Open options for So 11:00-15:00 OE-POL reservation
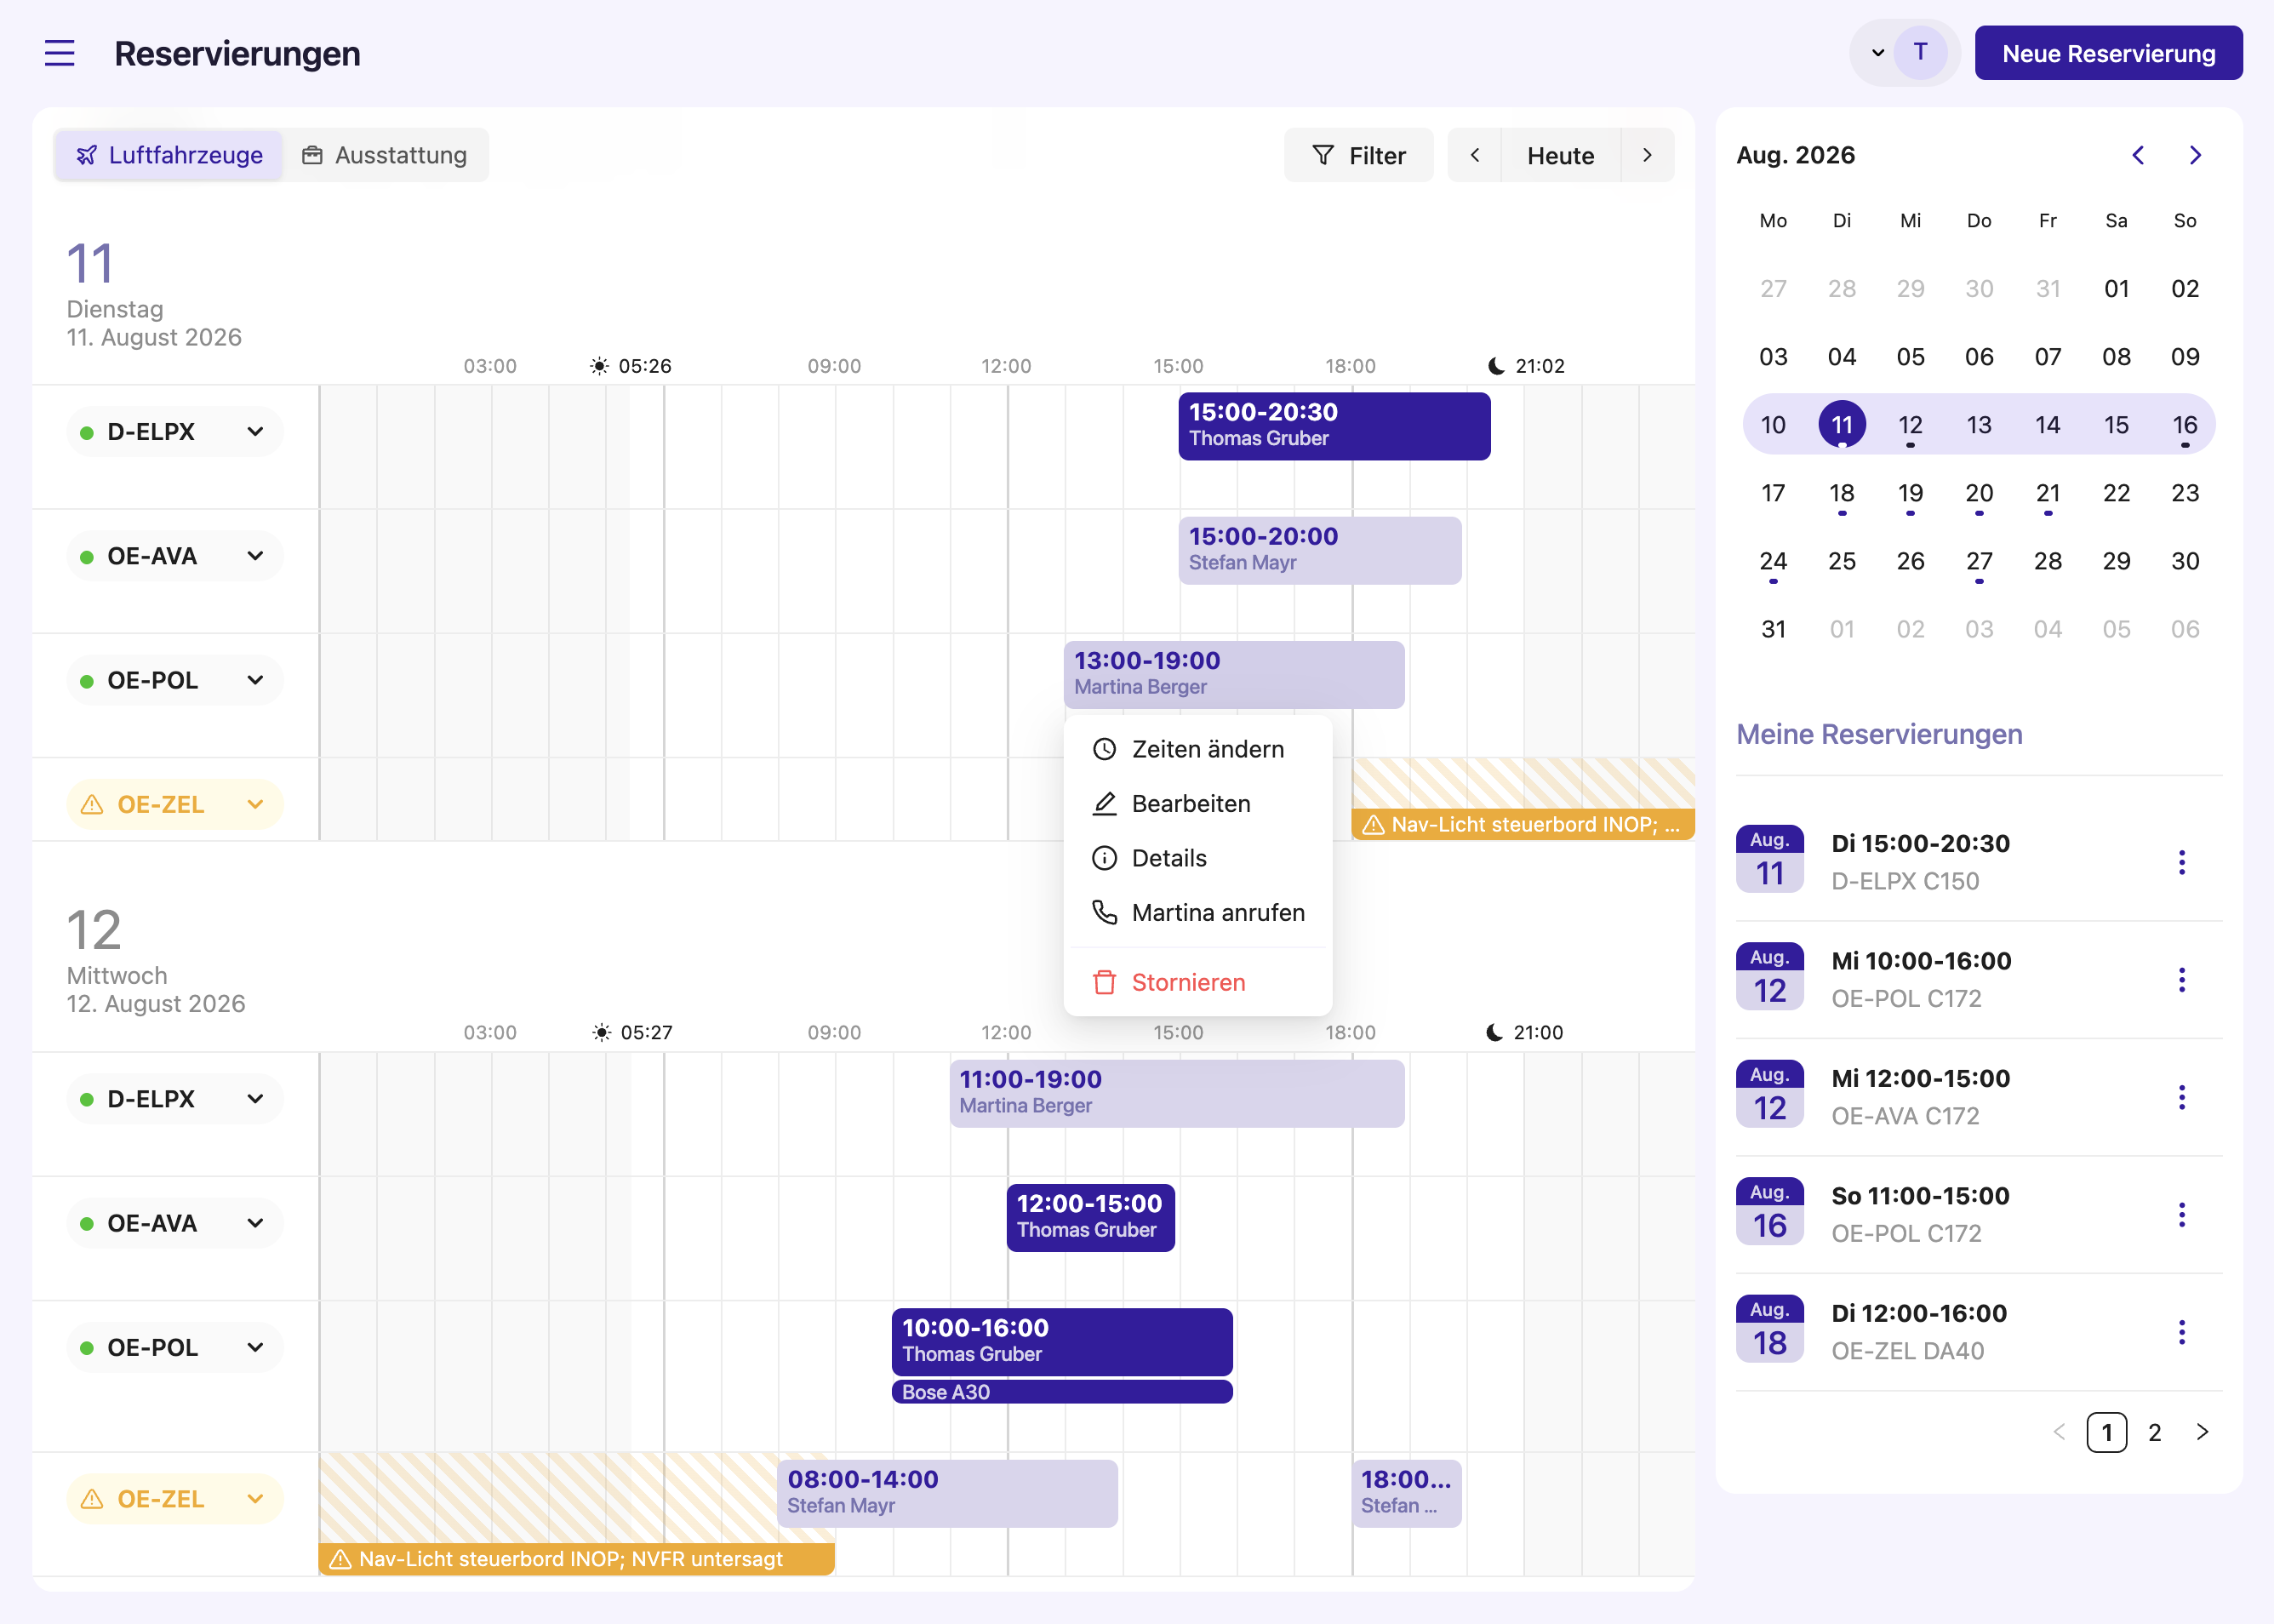The width and height of the screenshot is (2274, 1624). 2182,1215
